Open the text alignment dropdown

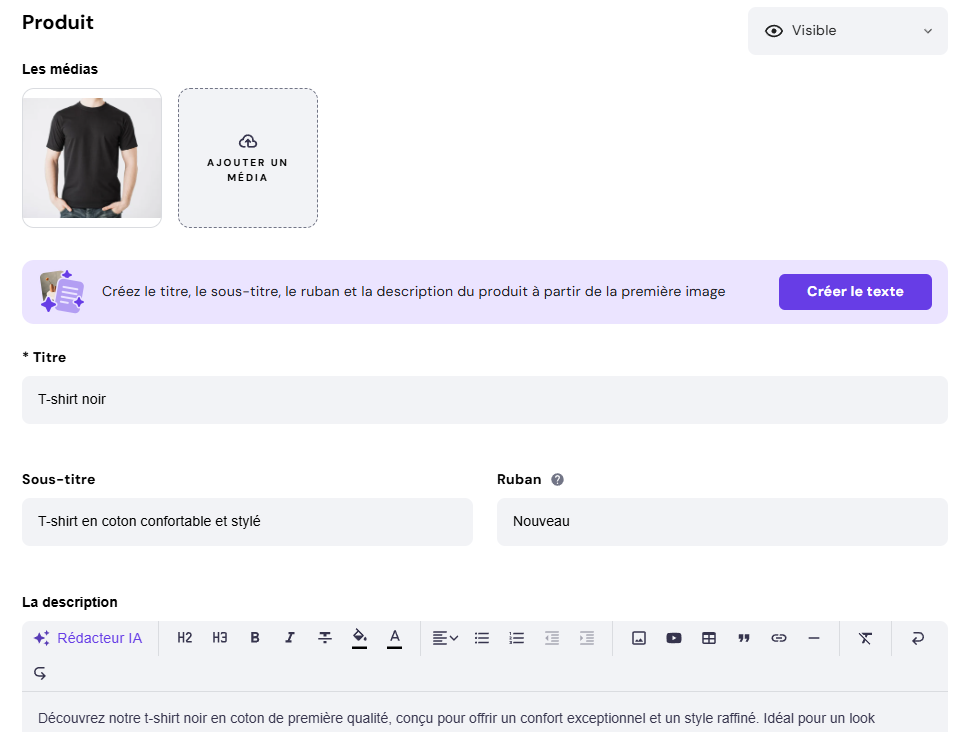[x=444, y=637]
